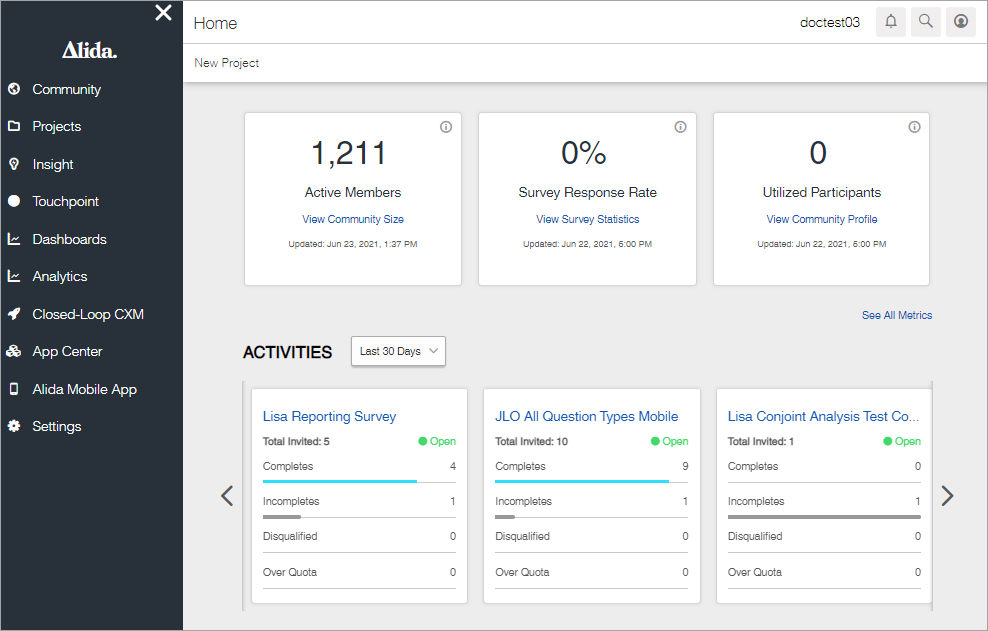Click See All Metrics link
The width and height of the screenshot is (988, 631).
pyautogui.click(x=897, y=315)
